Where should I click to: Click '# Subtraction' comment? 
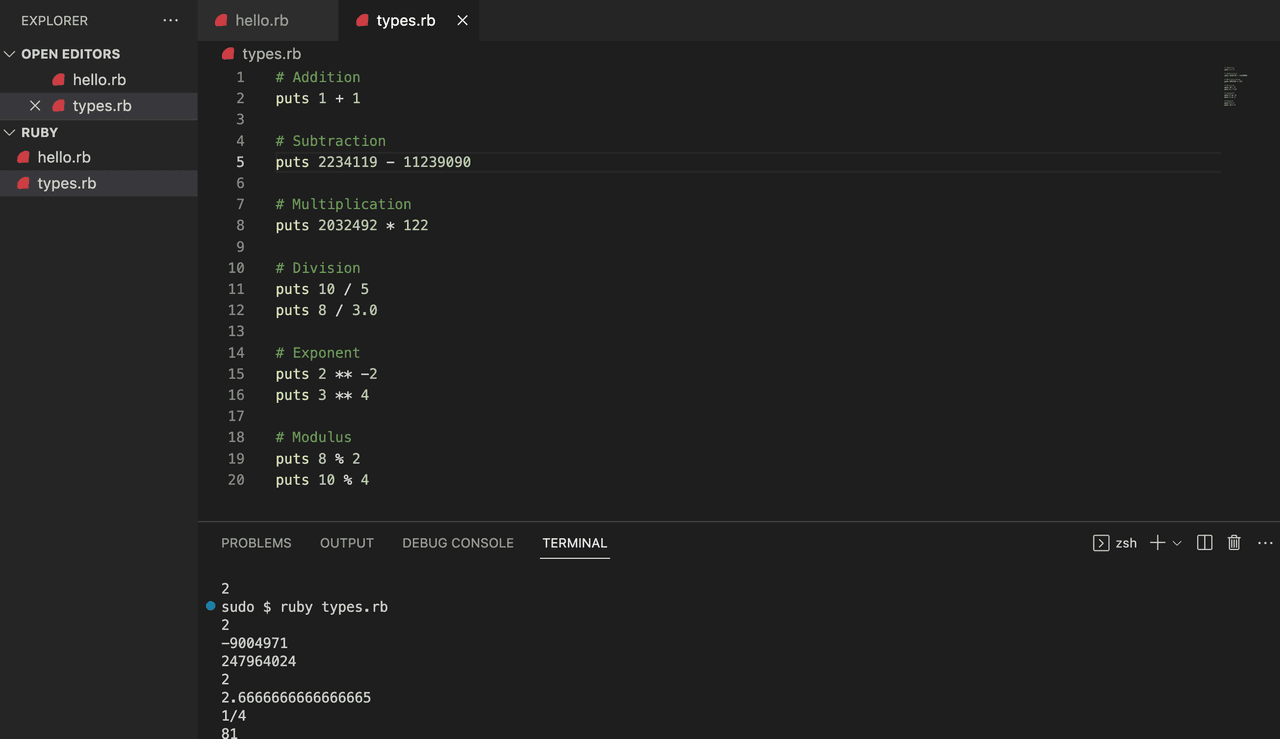point(331,141)
